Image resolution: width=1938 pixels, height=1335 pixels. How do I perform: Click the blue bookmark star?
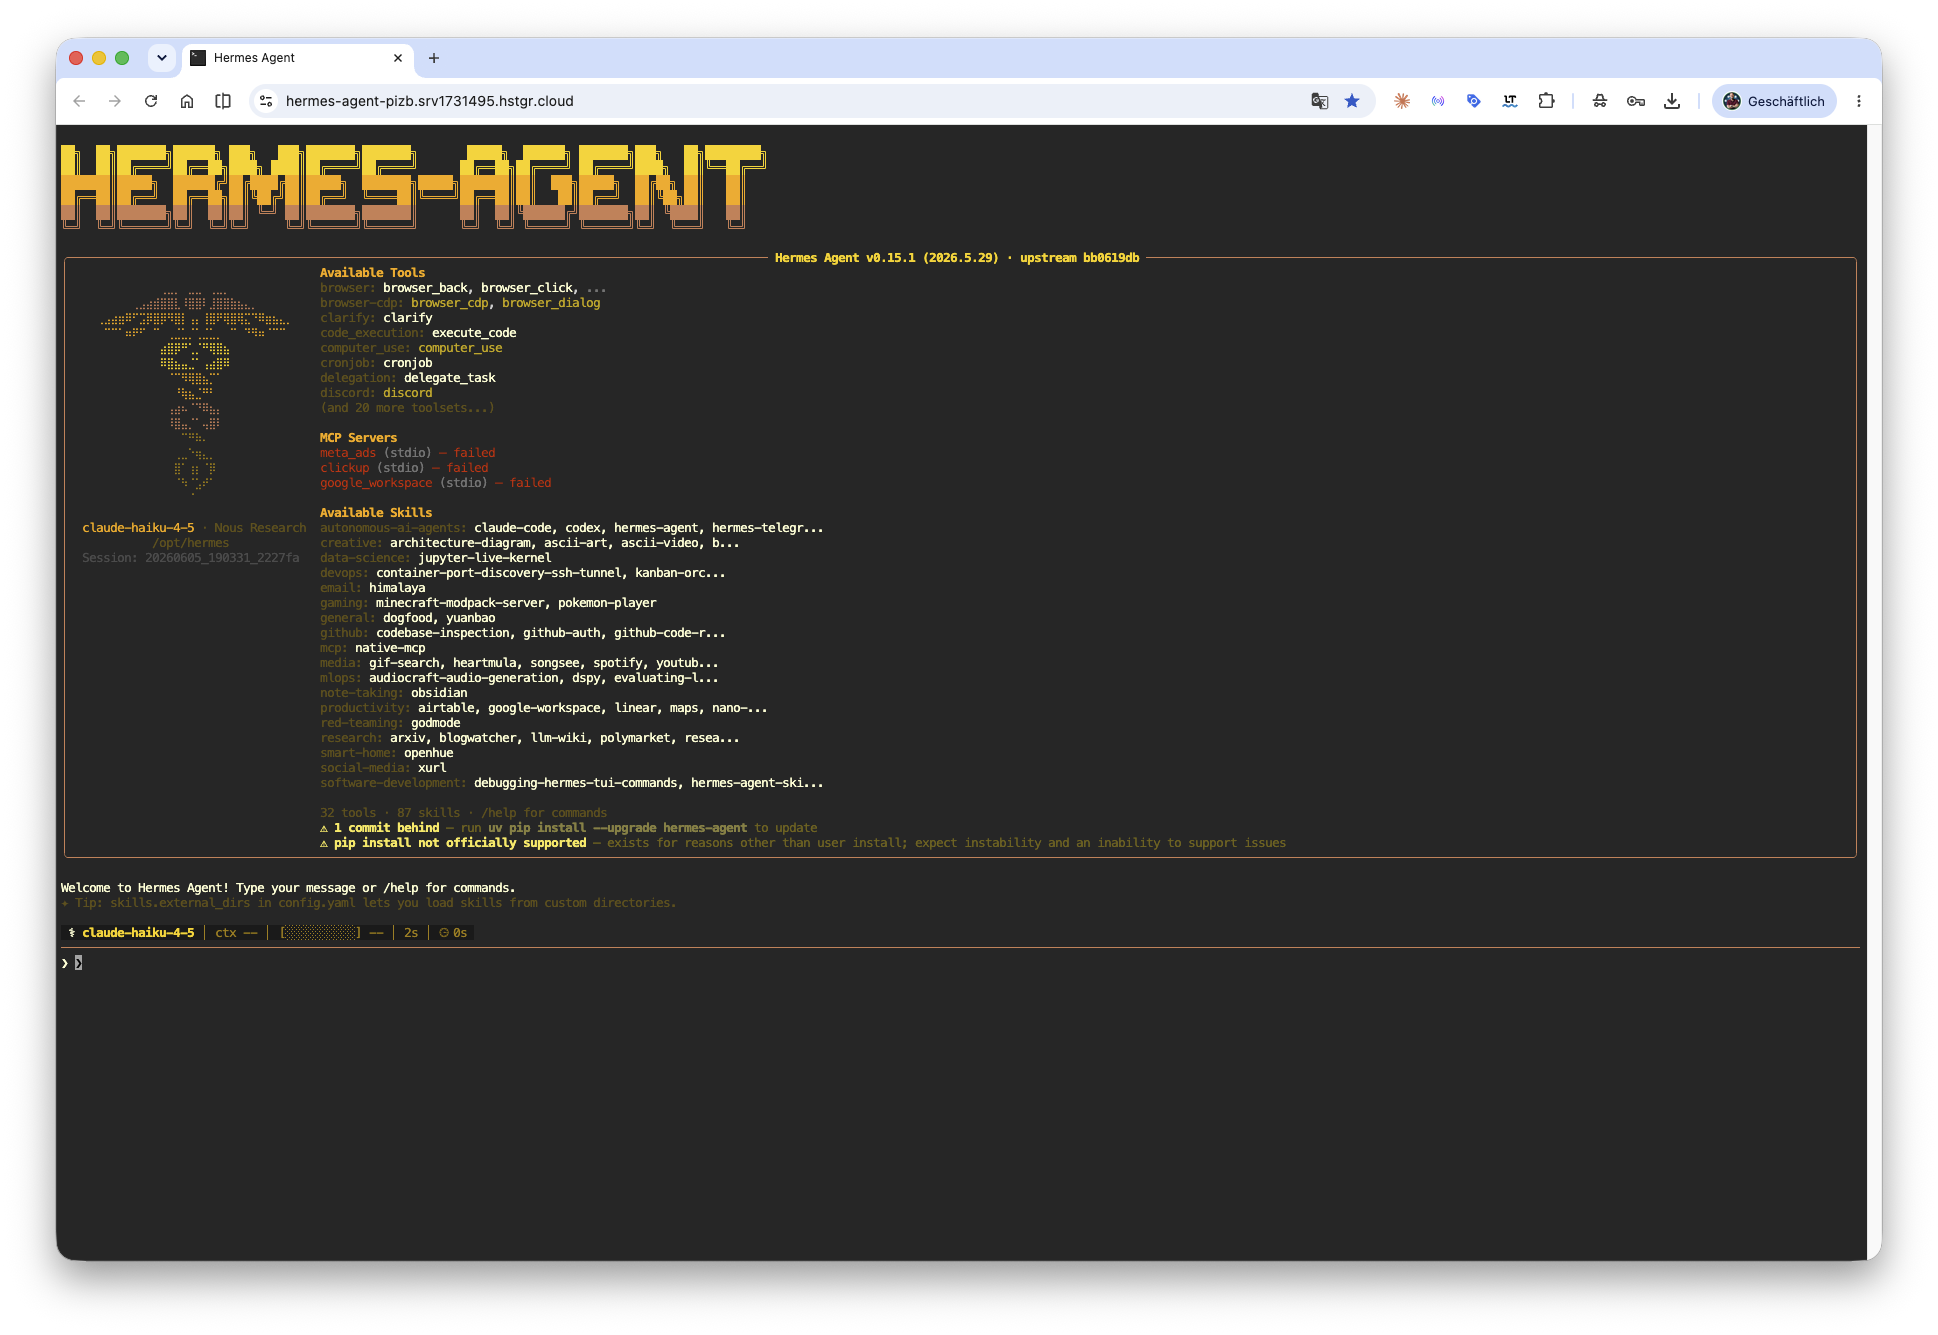click(x=1352, y=101)
